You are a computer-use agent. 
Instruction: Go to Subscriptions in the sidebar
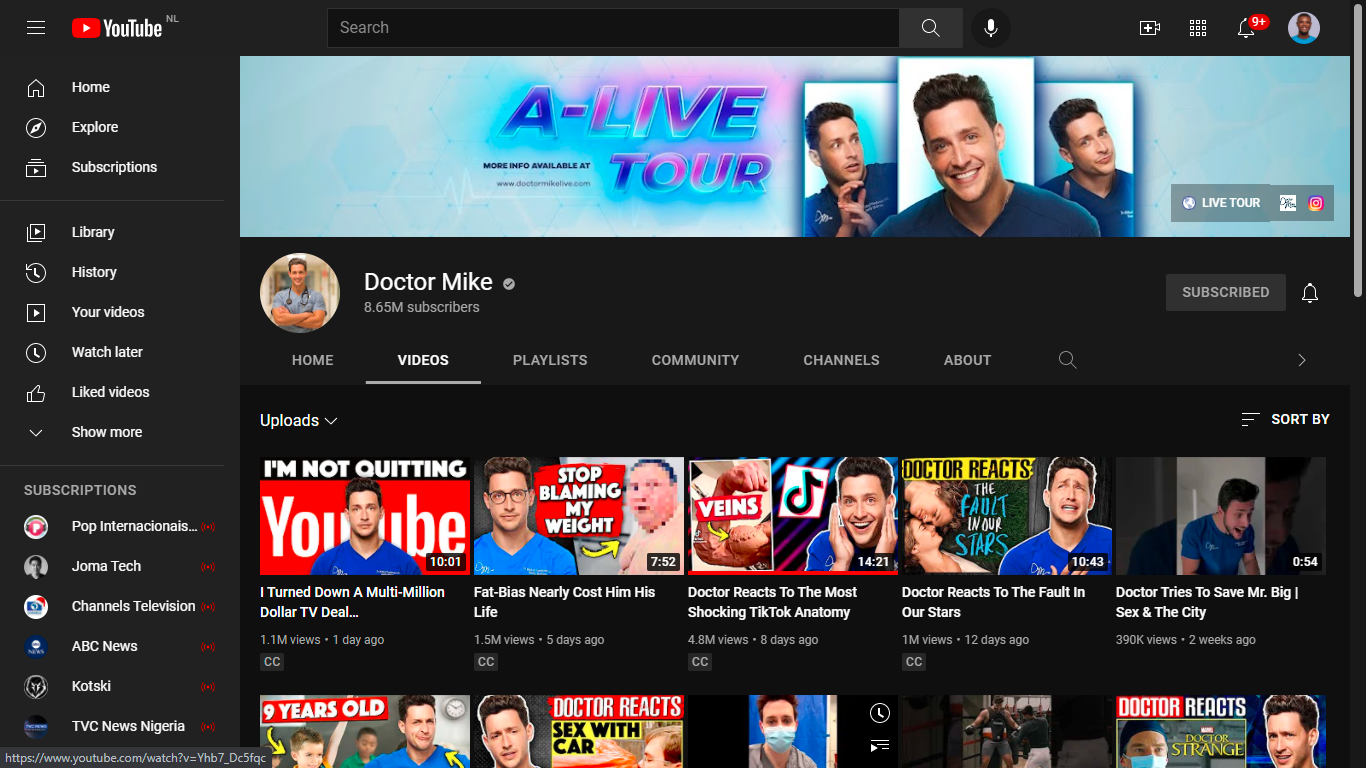(x=112, y=167)
